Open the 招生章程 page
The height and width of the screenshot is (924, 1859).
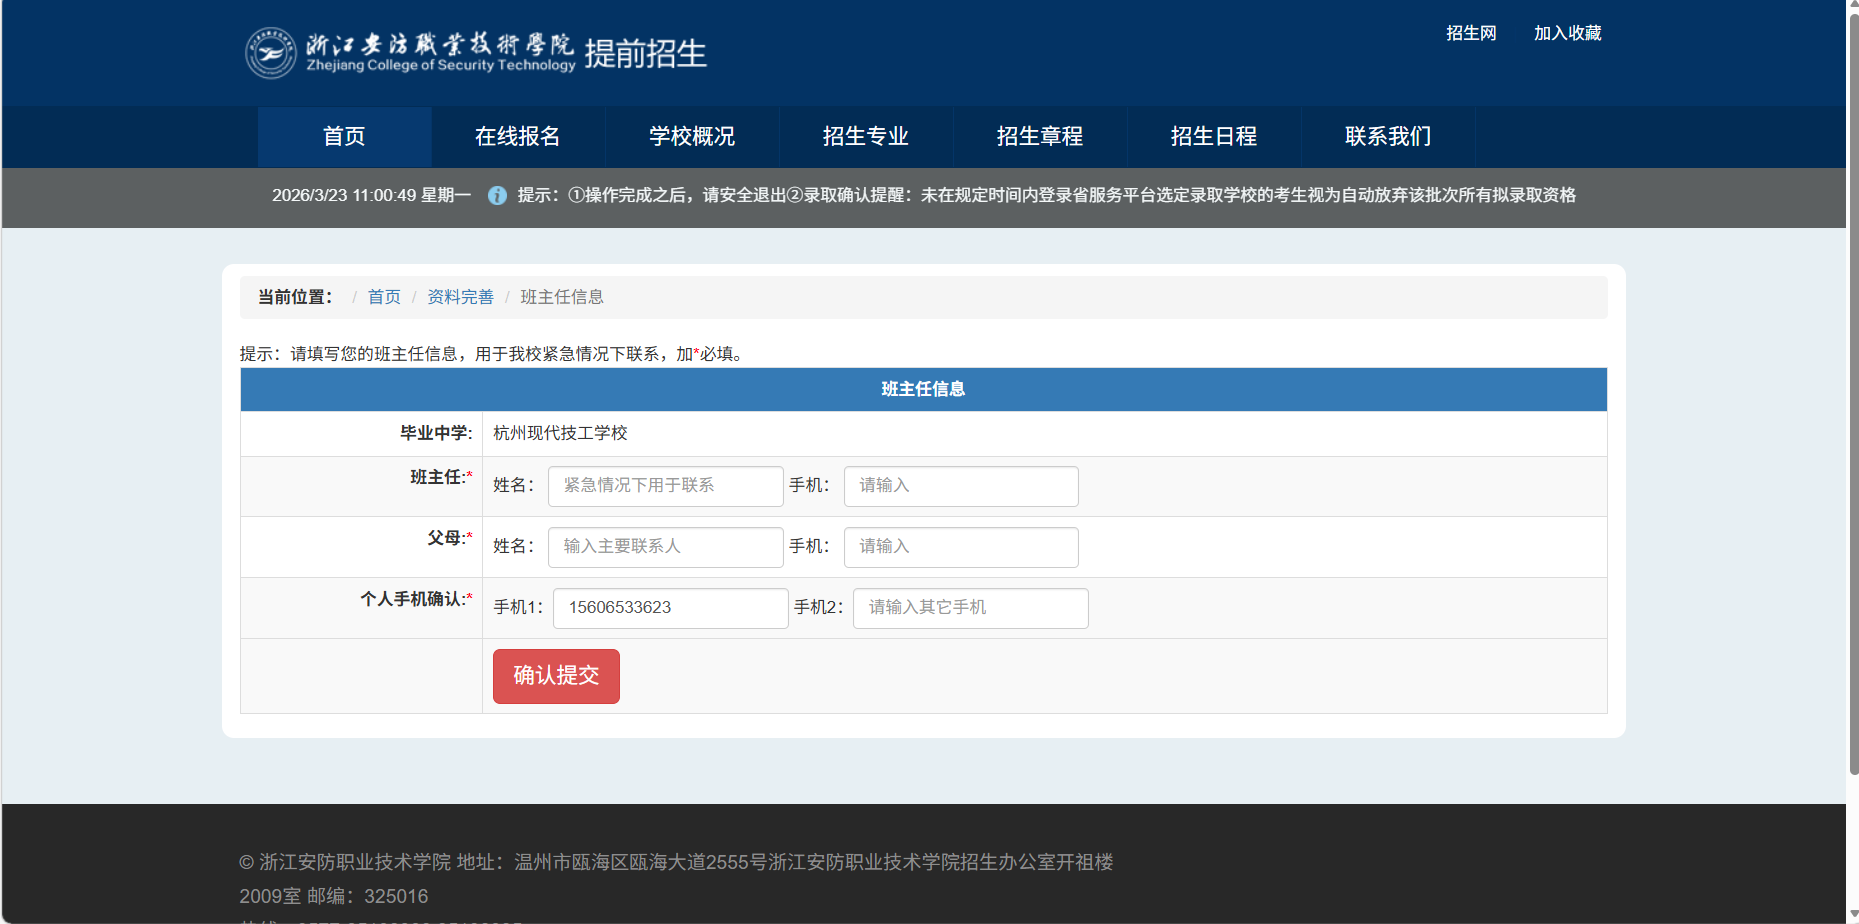click(1039, 137)
